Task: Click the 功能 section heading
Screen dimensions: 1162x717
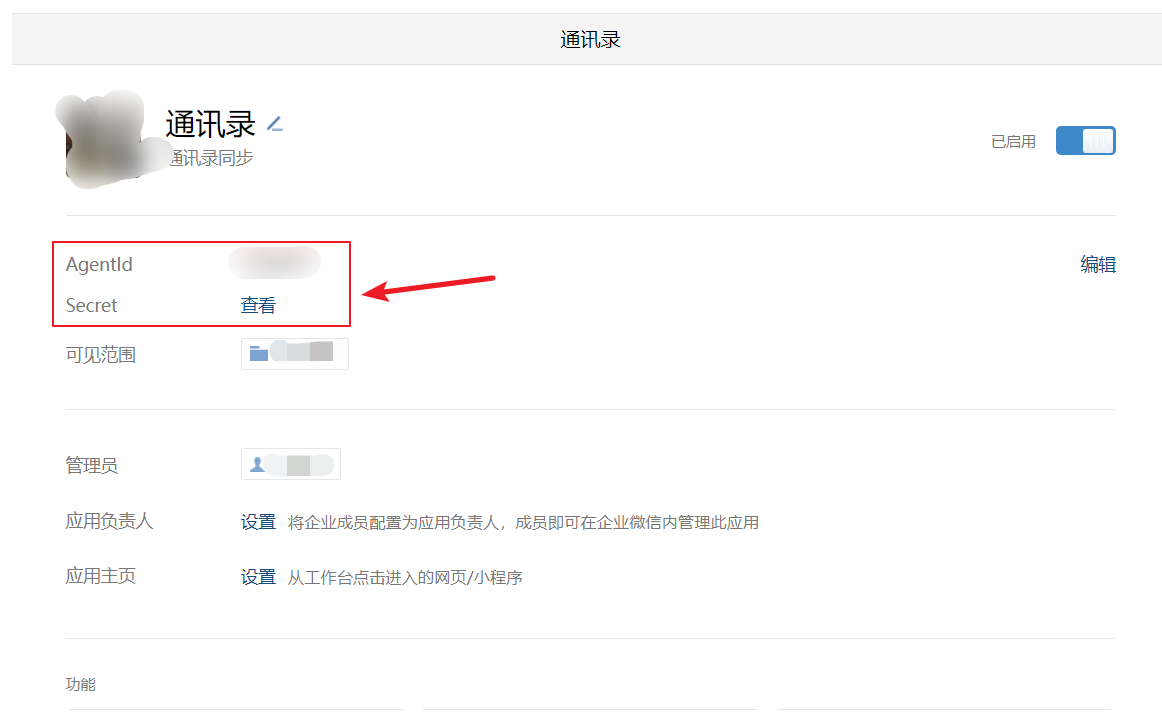Action: pos(80,684)
